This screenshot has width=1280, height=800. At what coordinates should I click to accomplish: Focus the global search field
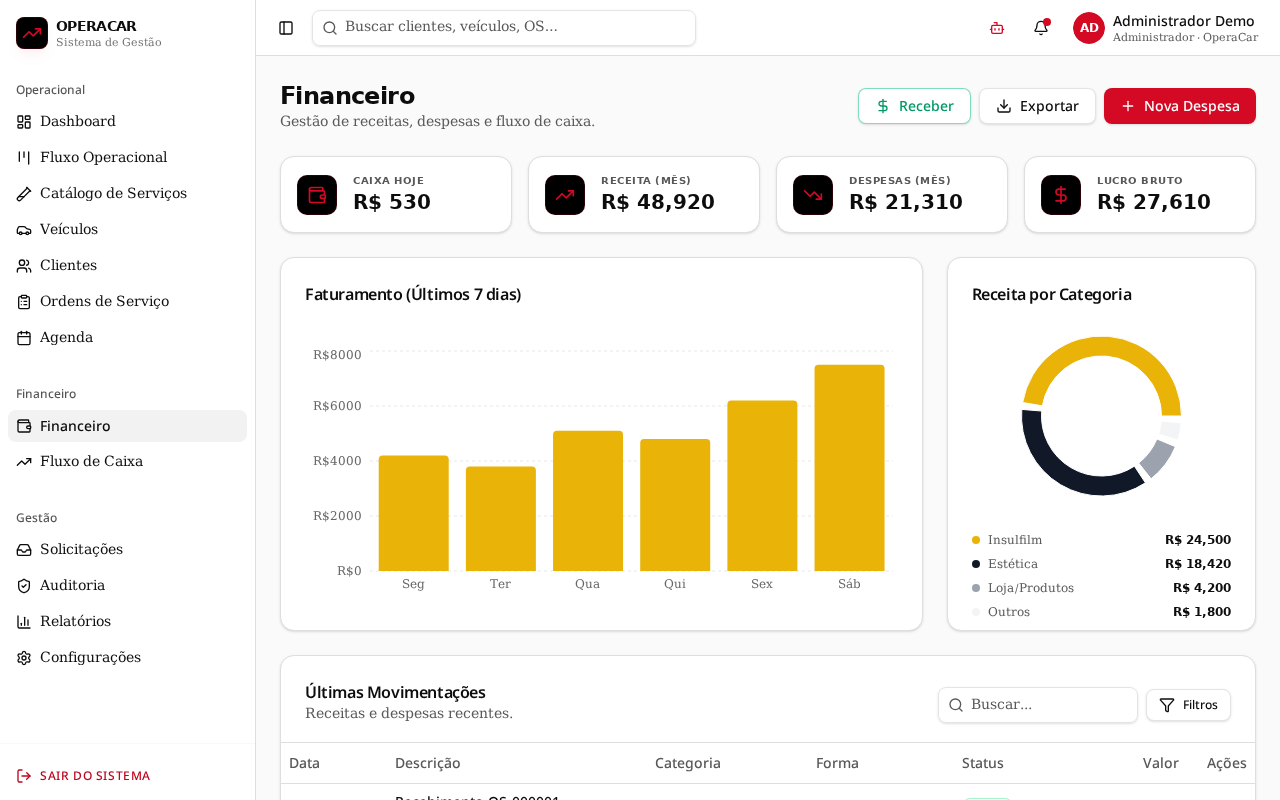(x=504, y=28)
